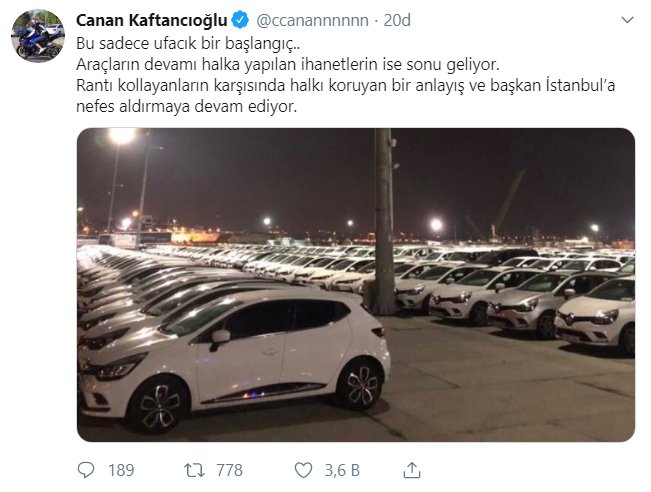Click the line starting 'Araçların devamı halka'

[288, 64]
